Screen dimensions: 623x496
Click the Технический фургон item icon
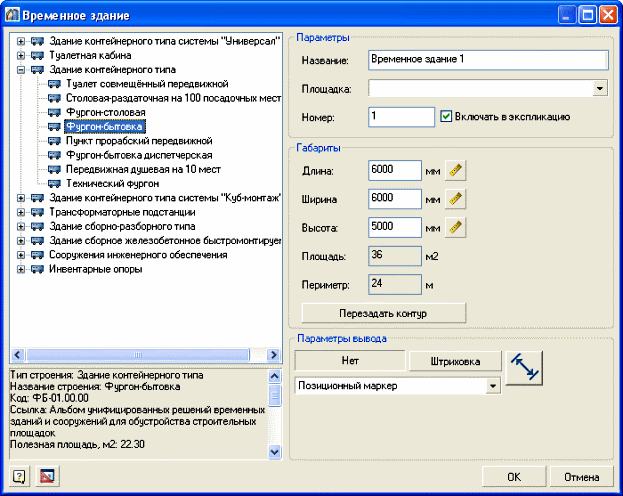pyautogui.click(x=55, y=184)
